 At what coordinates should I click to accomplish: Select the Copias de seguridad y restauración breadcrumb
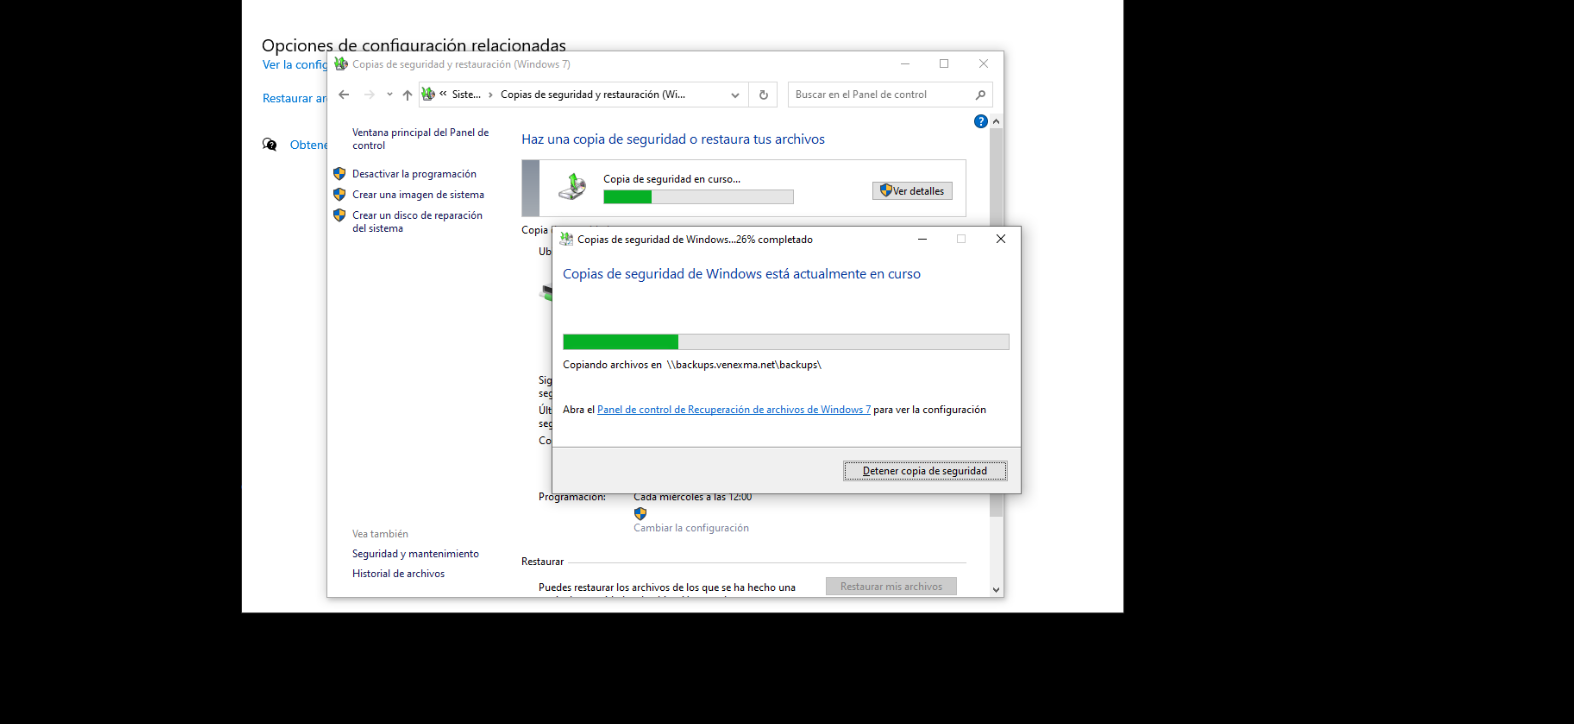point(593,95)
